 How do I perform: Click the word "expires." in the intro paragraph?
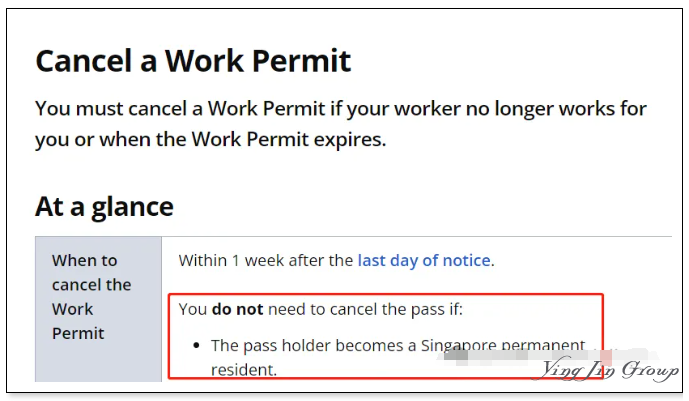(350, 140)
